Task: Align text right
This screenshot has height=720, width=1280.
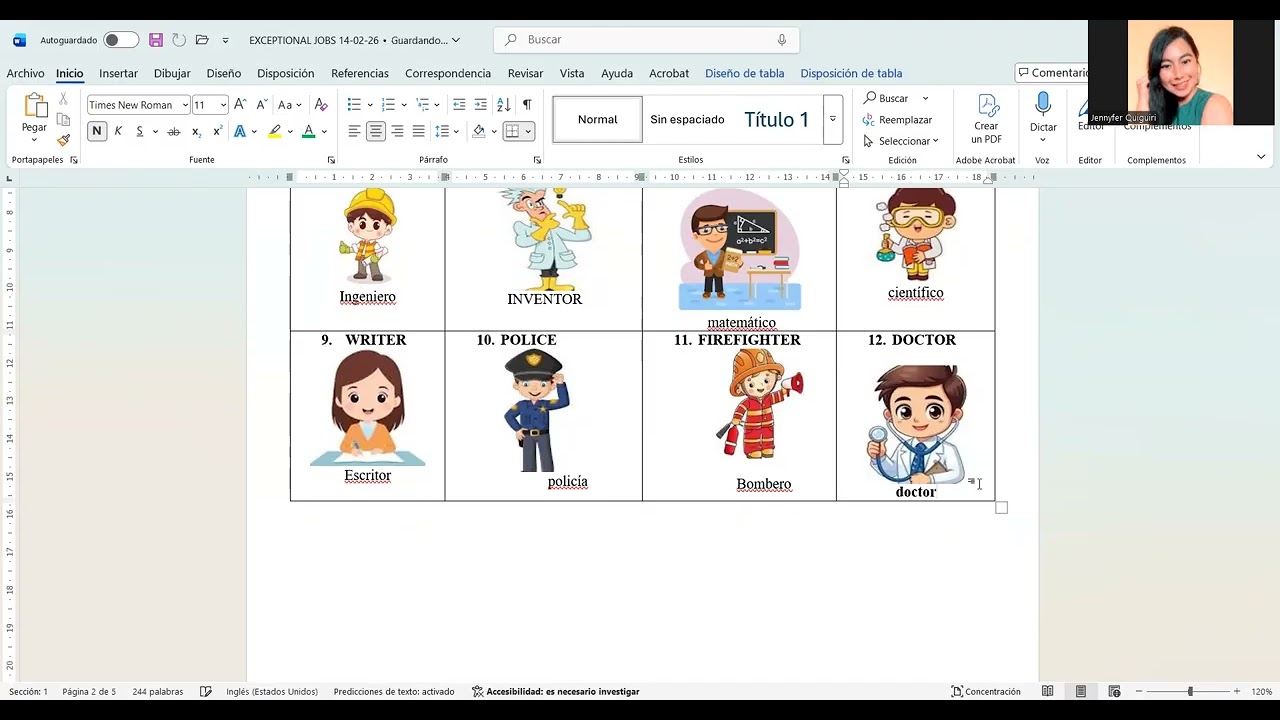Action: click(x=397, y=131)
